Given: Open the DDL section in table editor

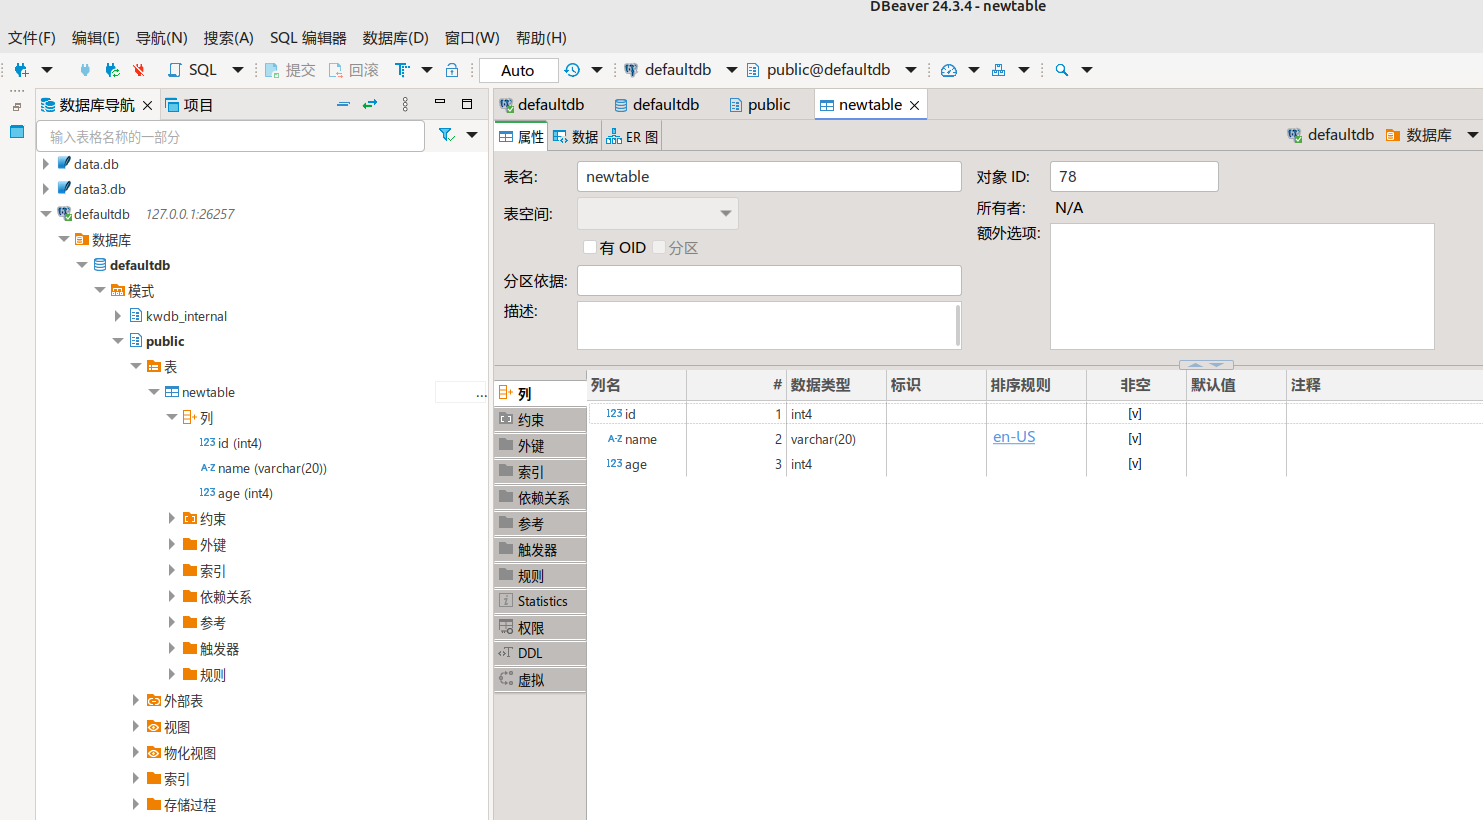Looking at the screenshot, I should tap(540, 653).
